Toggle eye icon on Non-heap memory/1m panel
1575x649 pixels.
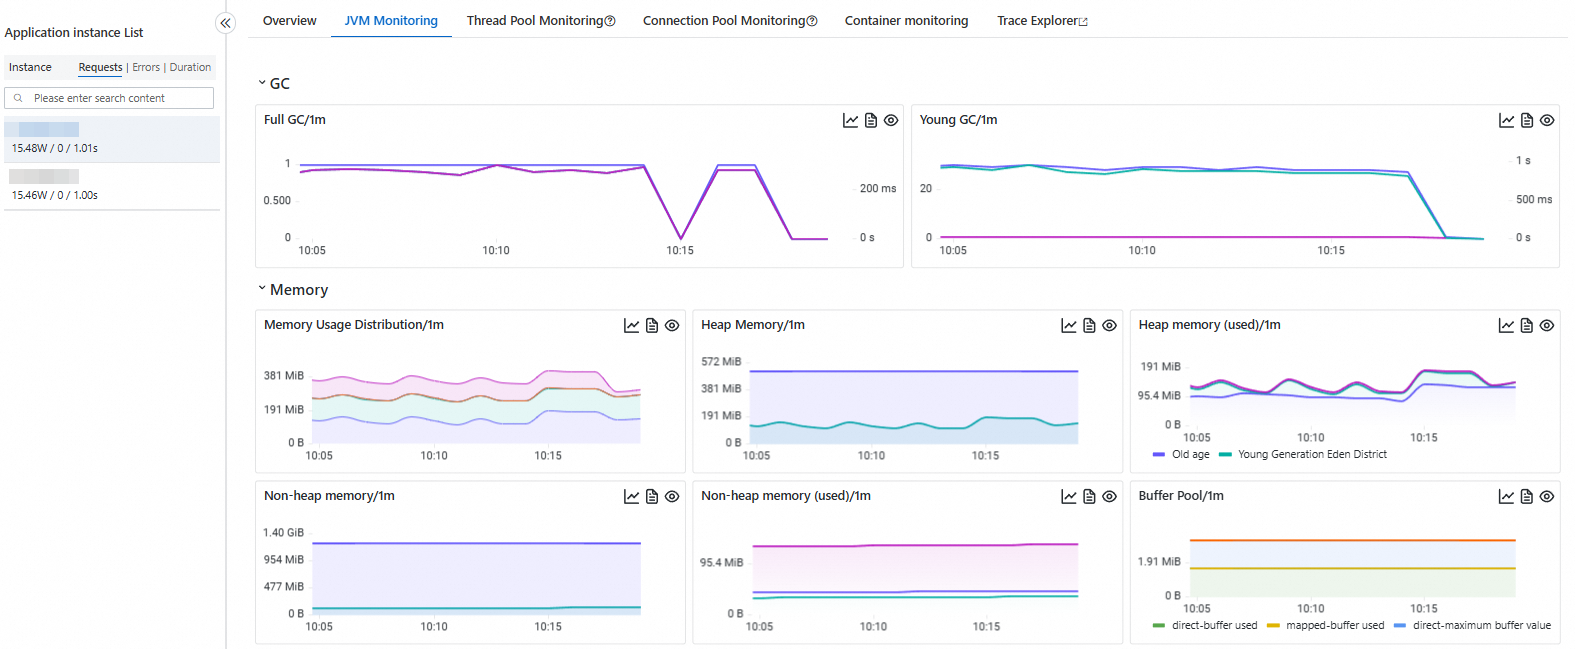(x=672, y=497)
